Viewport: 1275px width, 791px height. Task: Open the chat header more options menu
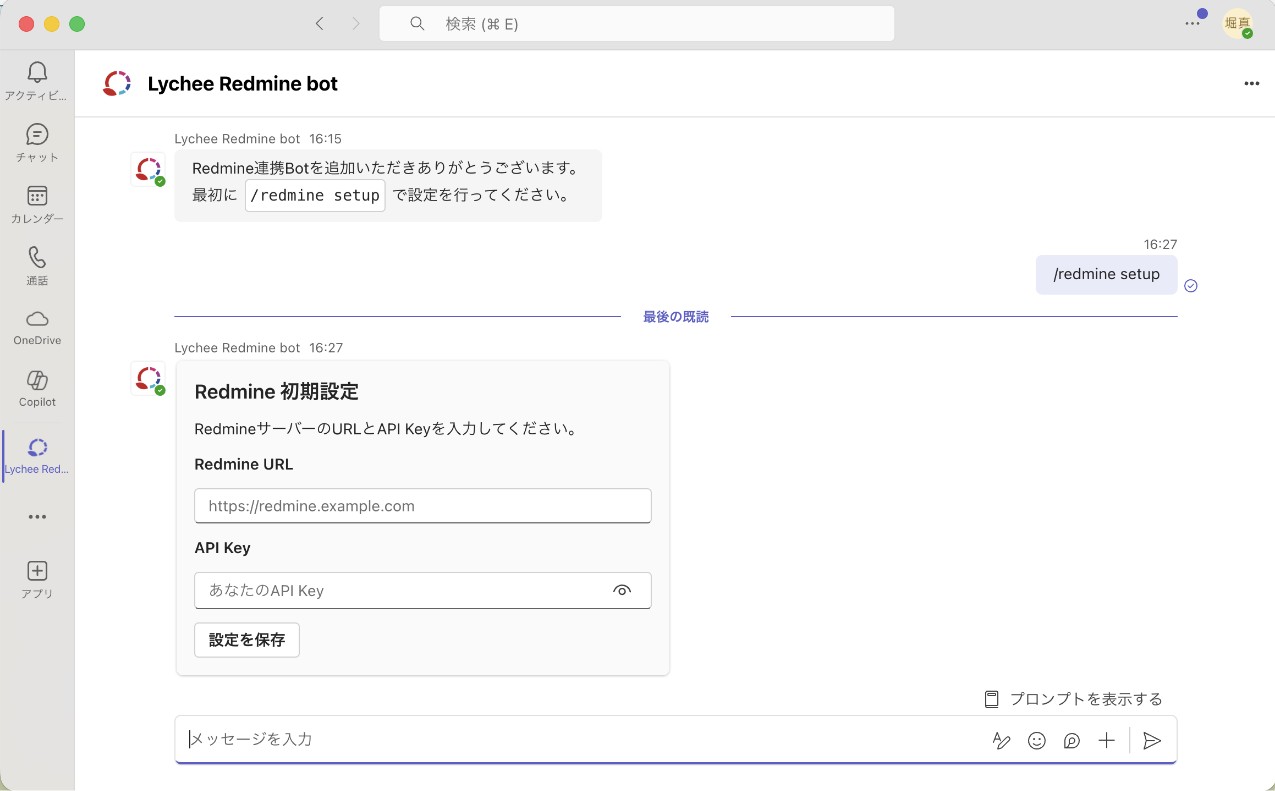coord(1252,84)
